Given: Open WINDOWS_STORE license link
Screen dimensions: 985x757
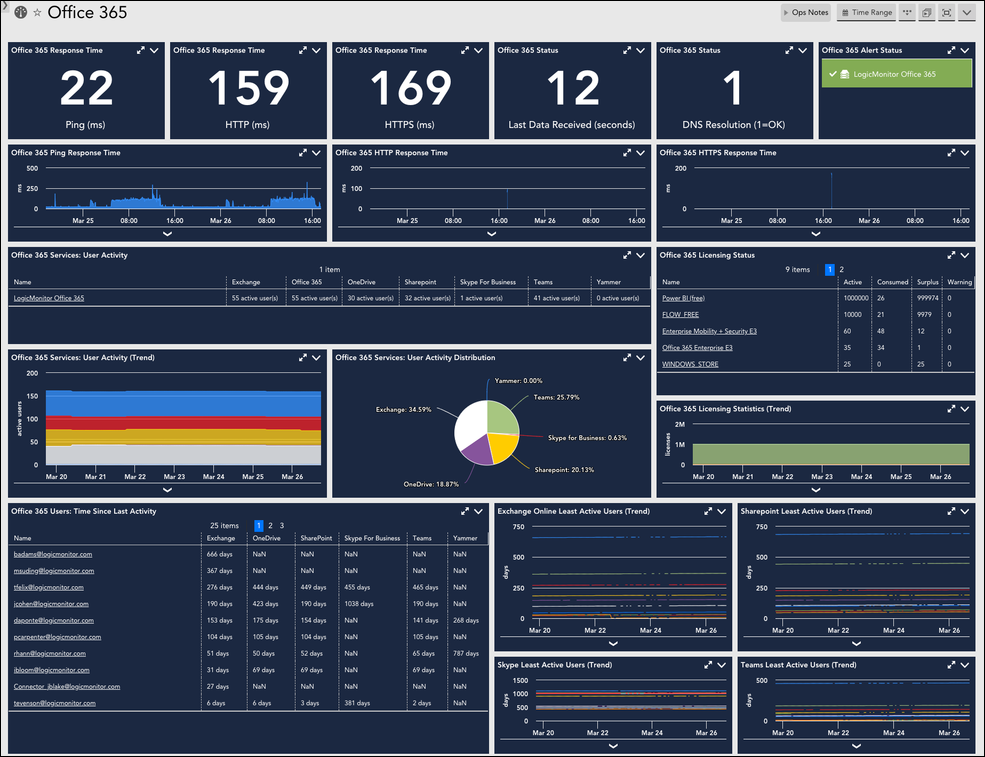Looking at the screenshot, I should point(690,364).
